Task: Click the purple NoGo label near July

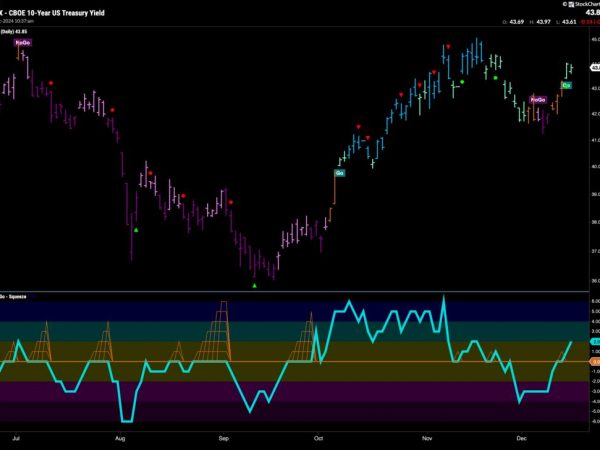Action: pyautogui.click(x=23, y=42)
